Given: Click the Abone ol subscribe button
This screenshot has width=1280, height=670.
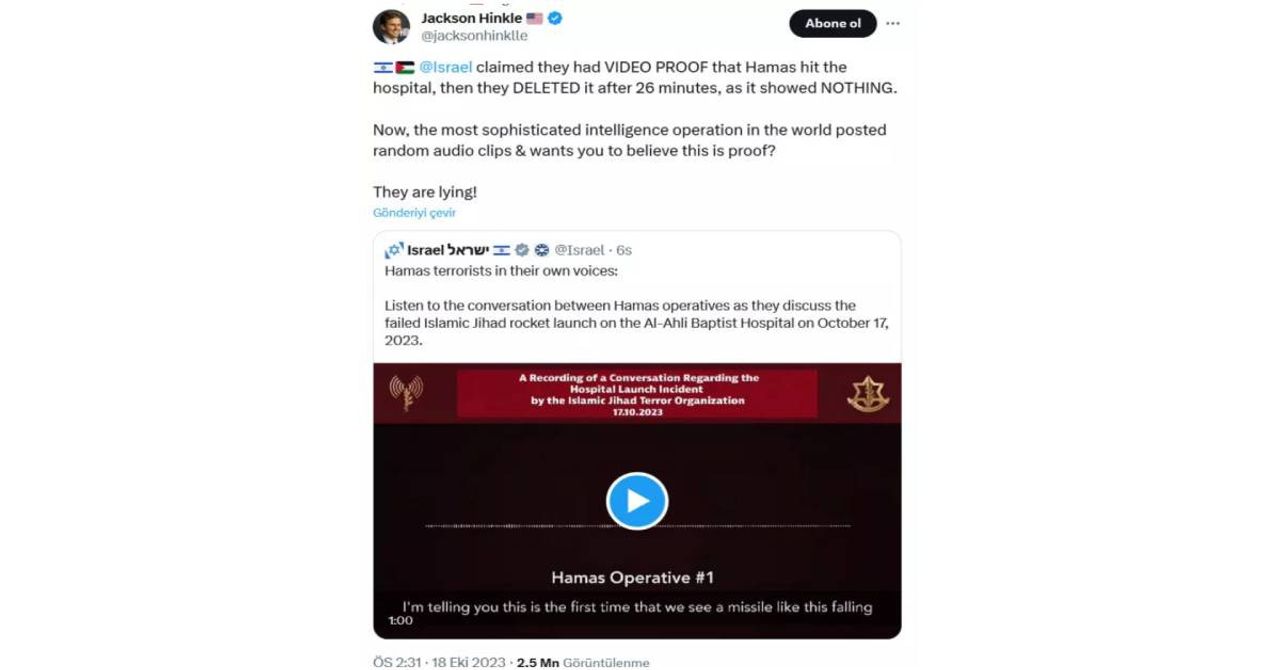Looking at the screenshot, I should pos(833,23).
